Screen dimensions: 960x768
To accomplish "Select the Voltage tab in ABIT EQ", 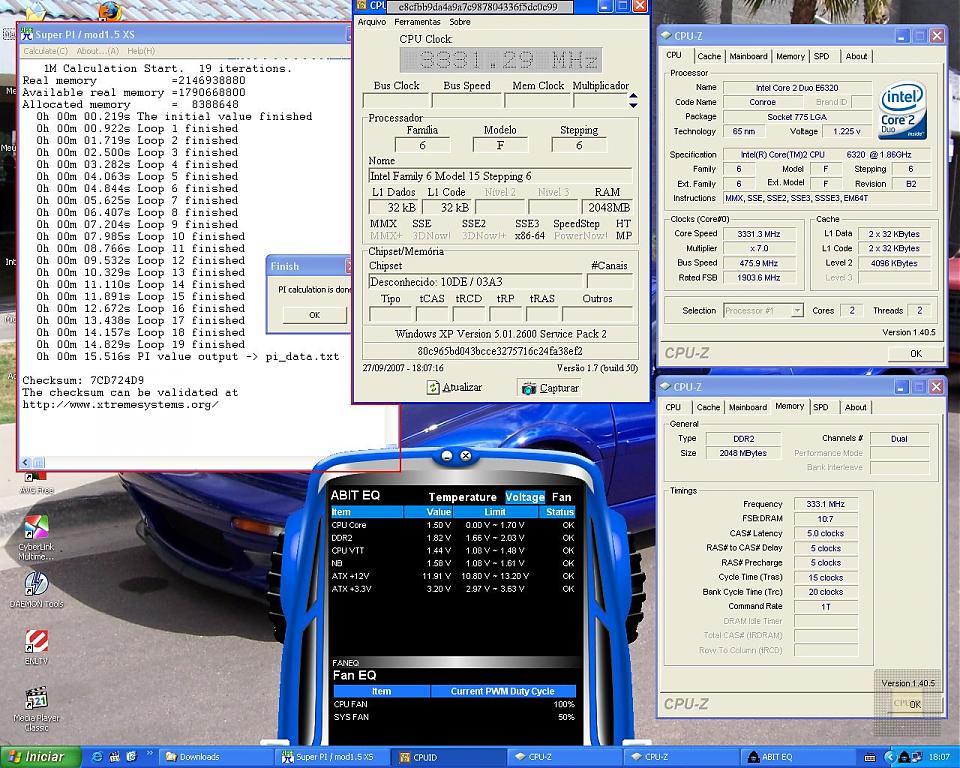I will point(525,497).
